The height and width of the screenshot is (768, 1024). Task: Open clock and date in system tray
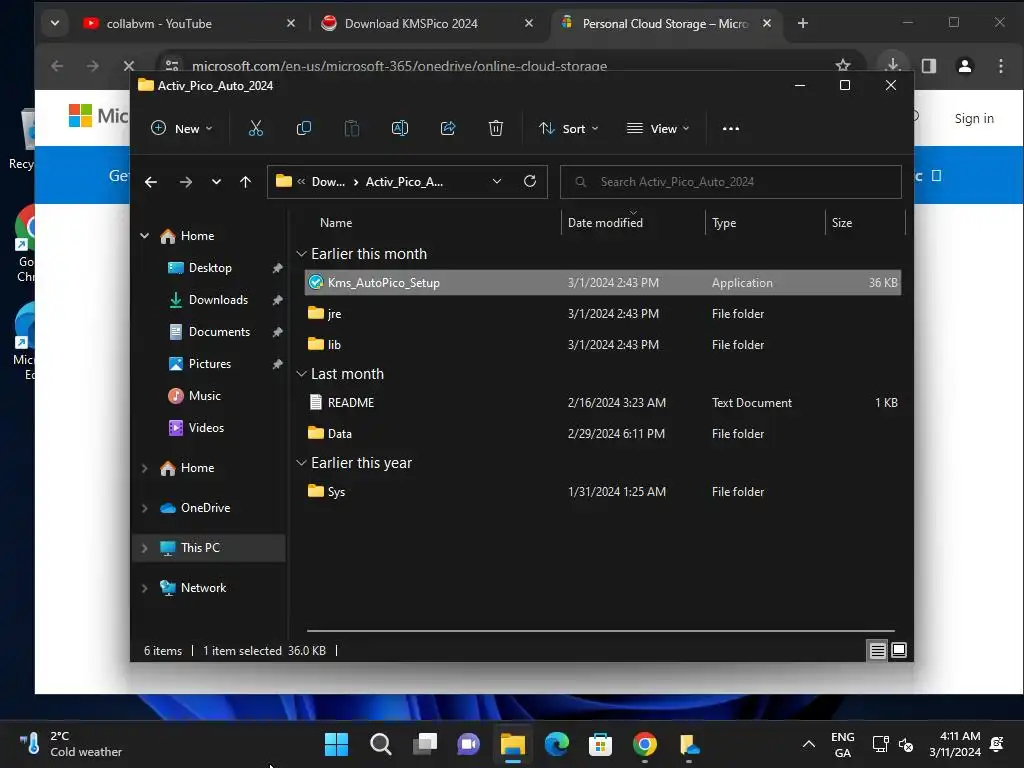coord(955,744)
